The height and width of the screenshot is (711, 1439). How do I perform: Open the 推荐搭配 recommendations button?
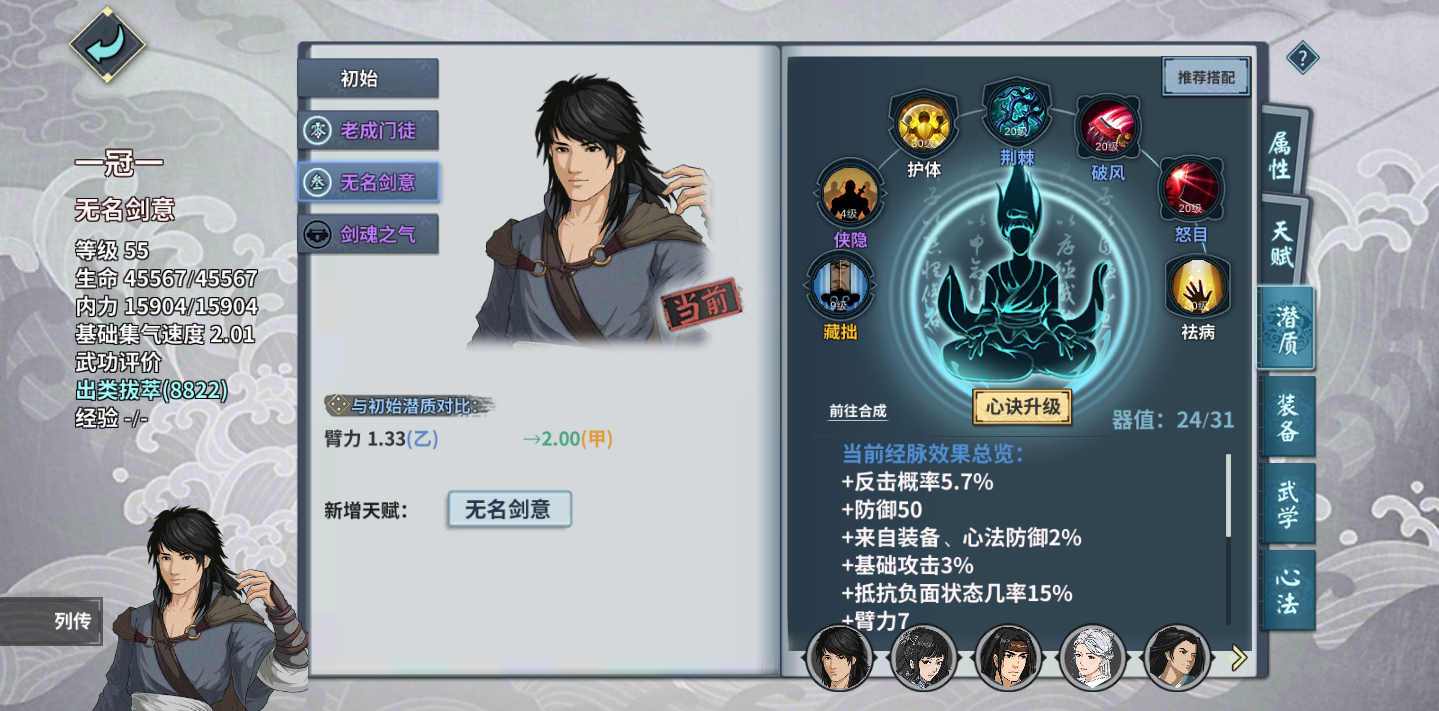pos(1206,77)
